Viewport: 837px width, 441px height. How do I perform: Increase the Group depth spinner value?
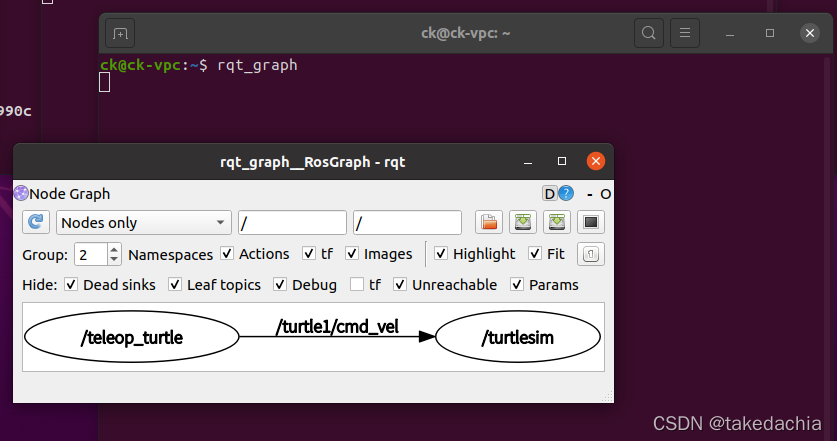pos(114,249)
